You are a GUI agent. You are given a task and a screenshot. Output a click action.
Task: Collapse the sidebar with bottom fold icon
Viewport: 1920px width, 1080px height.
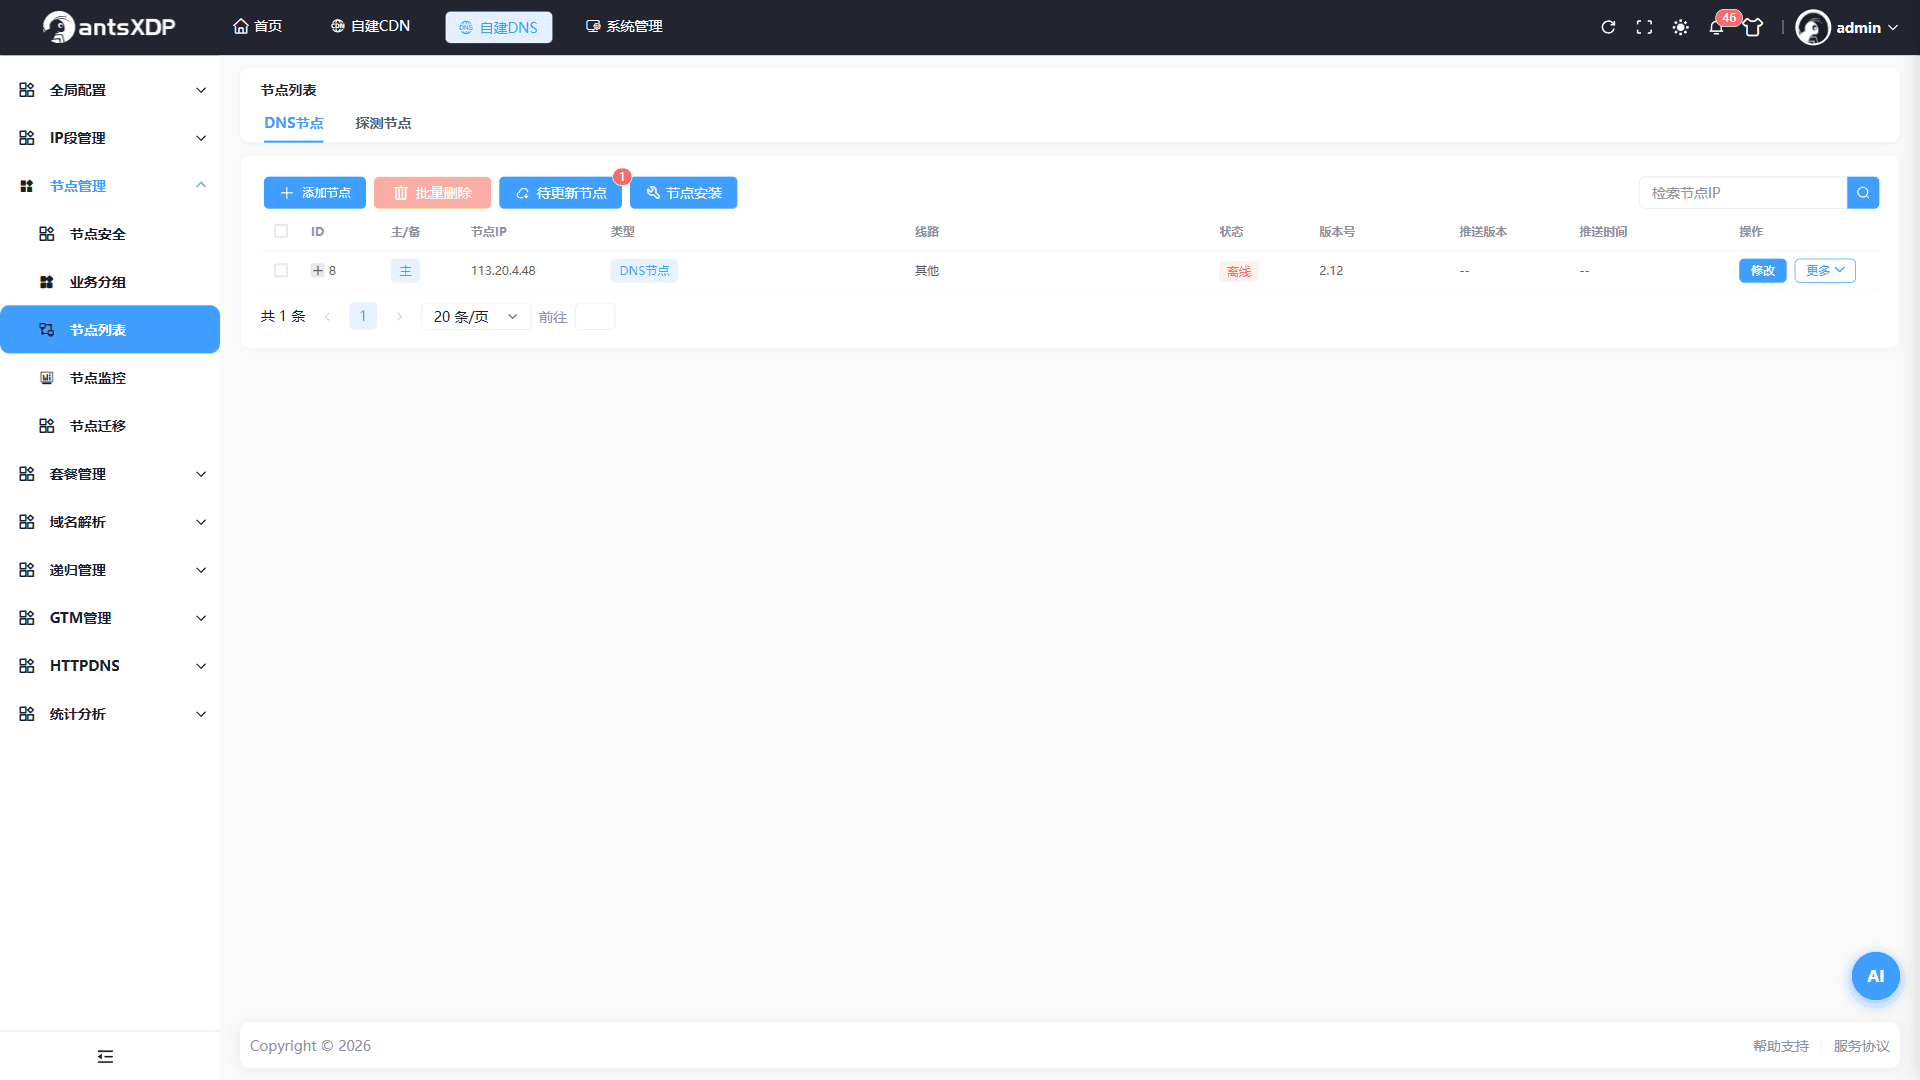click(105, 1056)
